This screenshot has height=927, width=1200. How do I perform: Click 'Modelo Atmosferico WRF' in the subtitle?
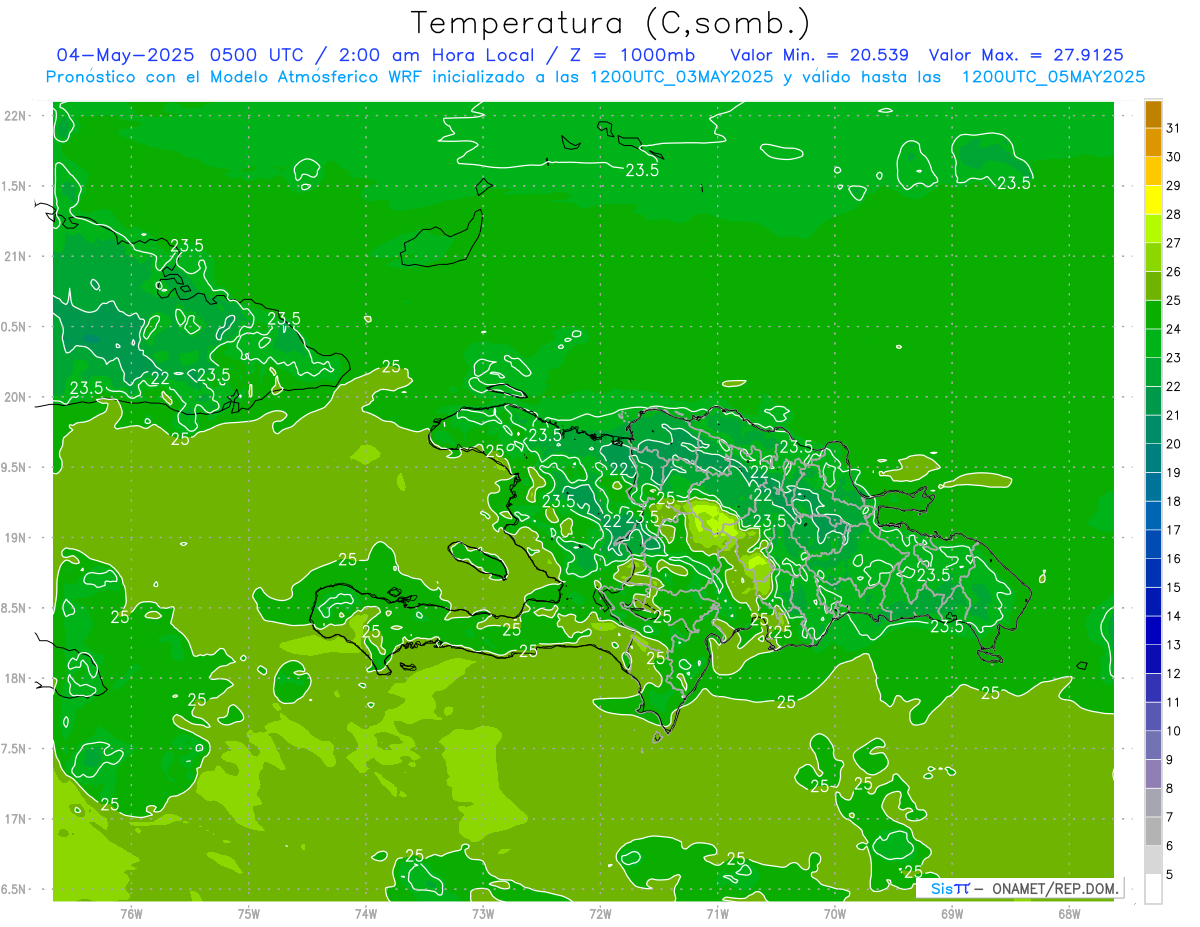pos(314,77)
